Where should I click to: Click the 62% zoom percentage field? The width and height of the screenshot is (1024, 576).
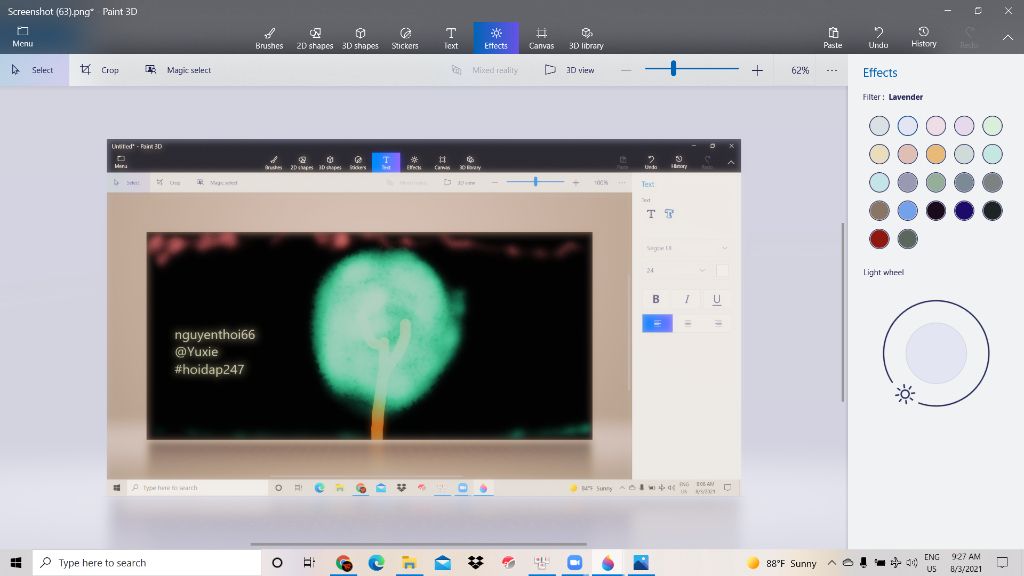tap(800, 70)
